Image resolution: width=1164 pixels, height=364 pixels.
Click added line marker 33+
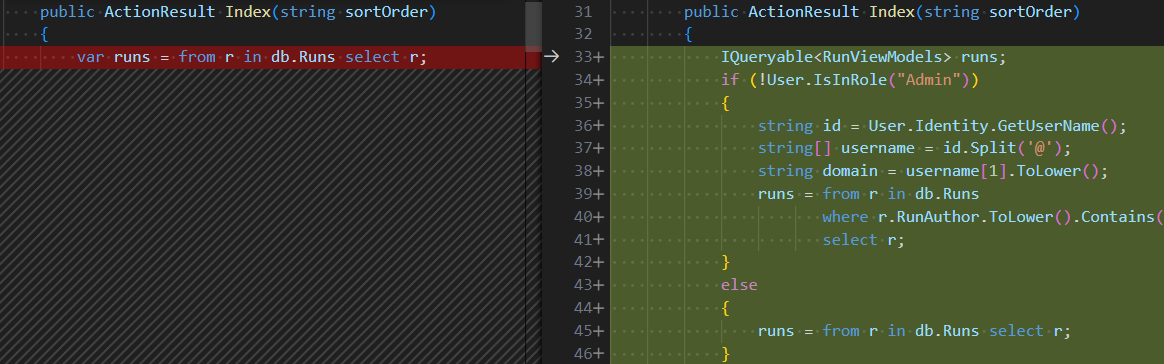coord(589,57)
